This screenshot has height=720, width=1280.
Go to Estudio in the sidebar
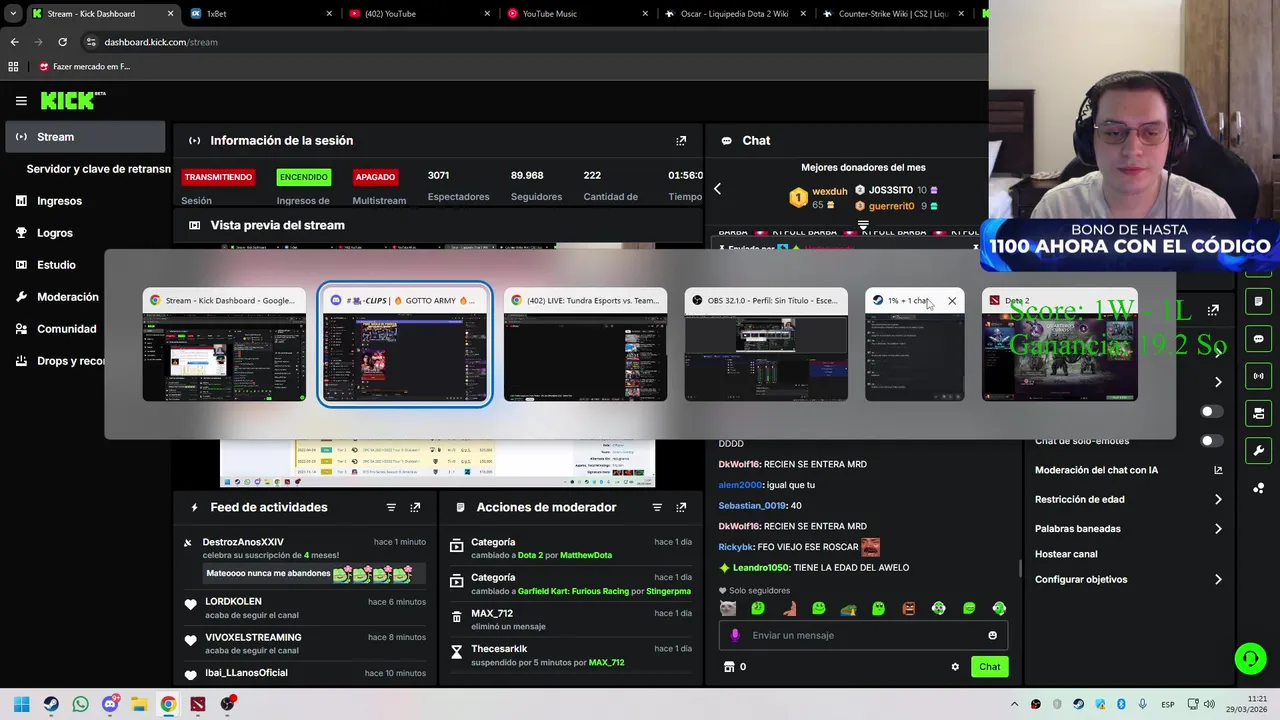point(56,265)
